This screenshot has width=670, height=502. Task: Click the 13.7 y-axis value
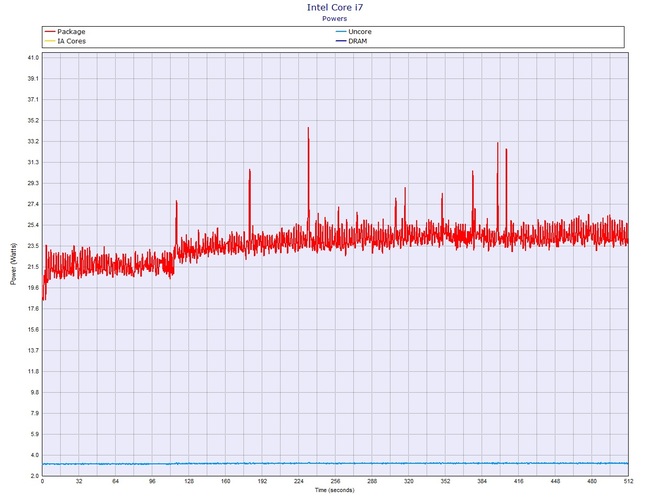(x=33, y=350)
